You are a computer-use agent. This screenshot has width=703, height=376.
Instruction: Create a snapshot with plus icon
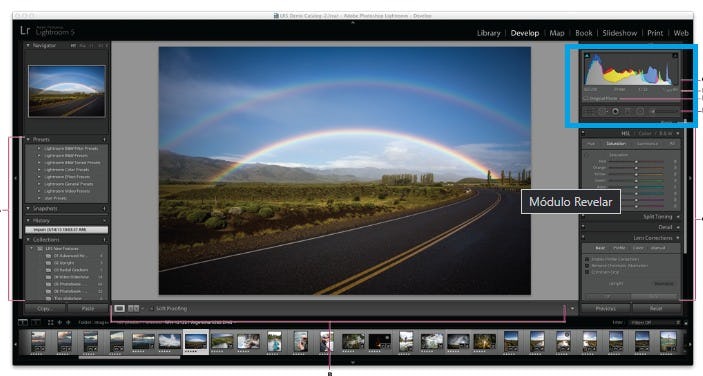click(x=104, y=208)
